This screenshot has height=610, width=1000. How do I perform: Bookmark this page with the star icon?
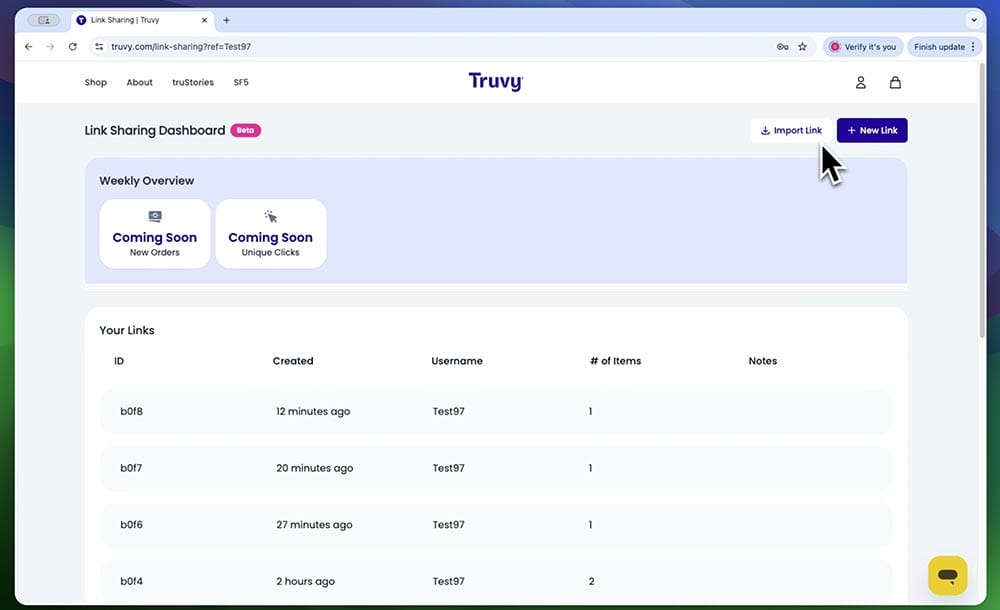(802, 47)
